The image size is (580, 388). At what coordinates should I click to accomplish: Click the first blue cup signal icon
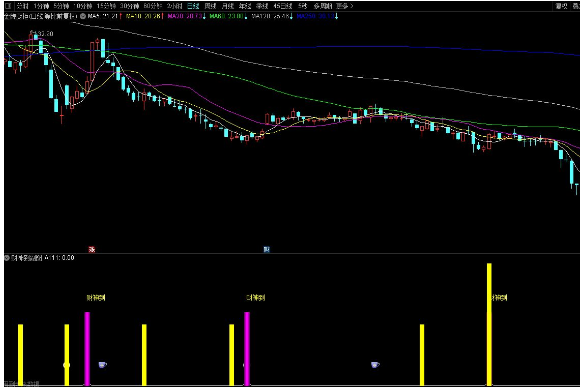coord(102,365)
